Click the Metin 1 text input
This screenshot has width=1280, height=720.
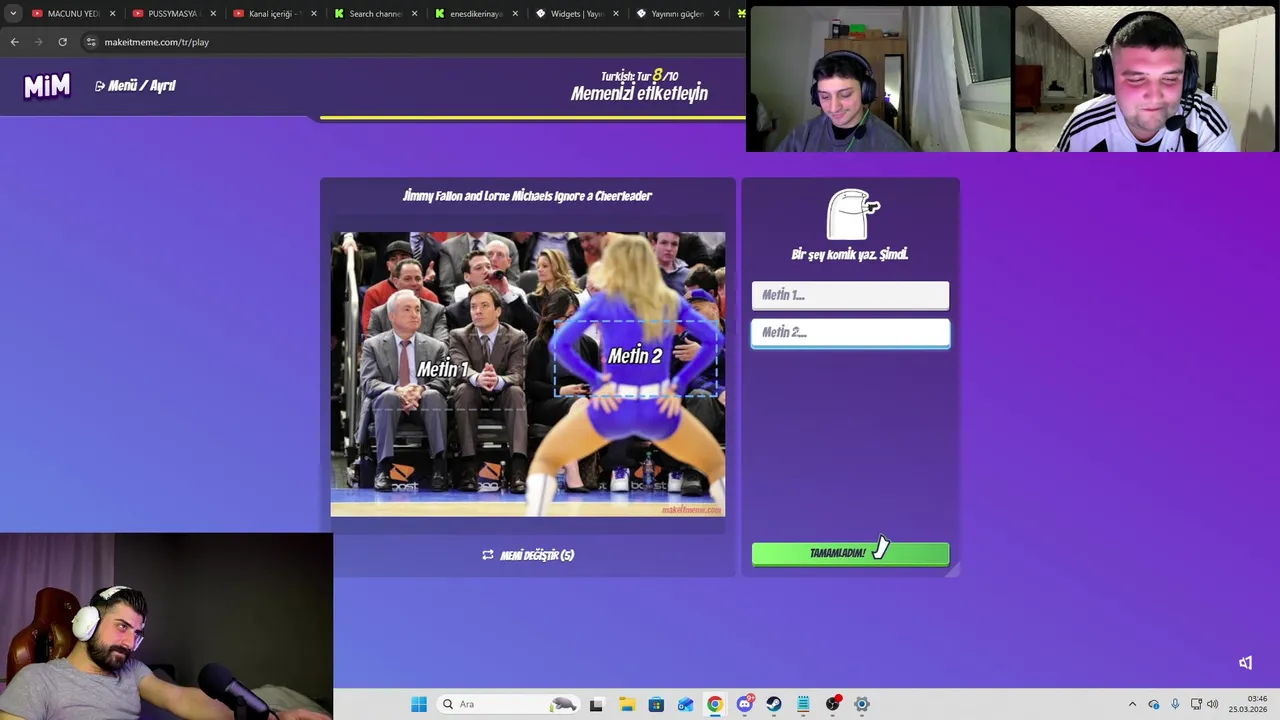(850, 295)
